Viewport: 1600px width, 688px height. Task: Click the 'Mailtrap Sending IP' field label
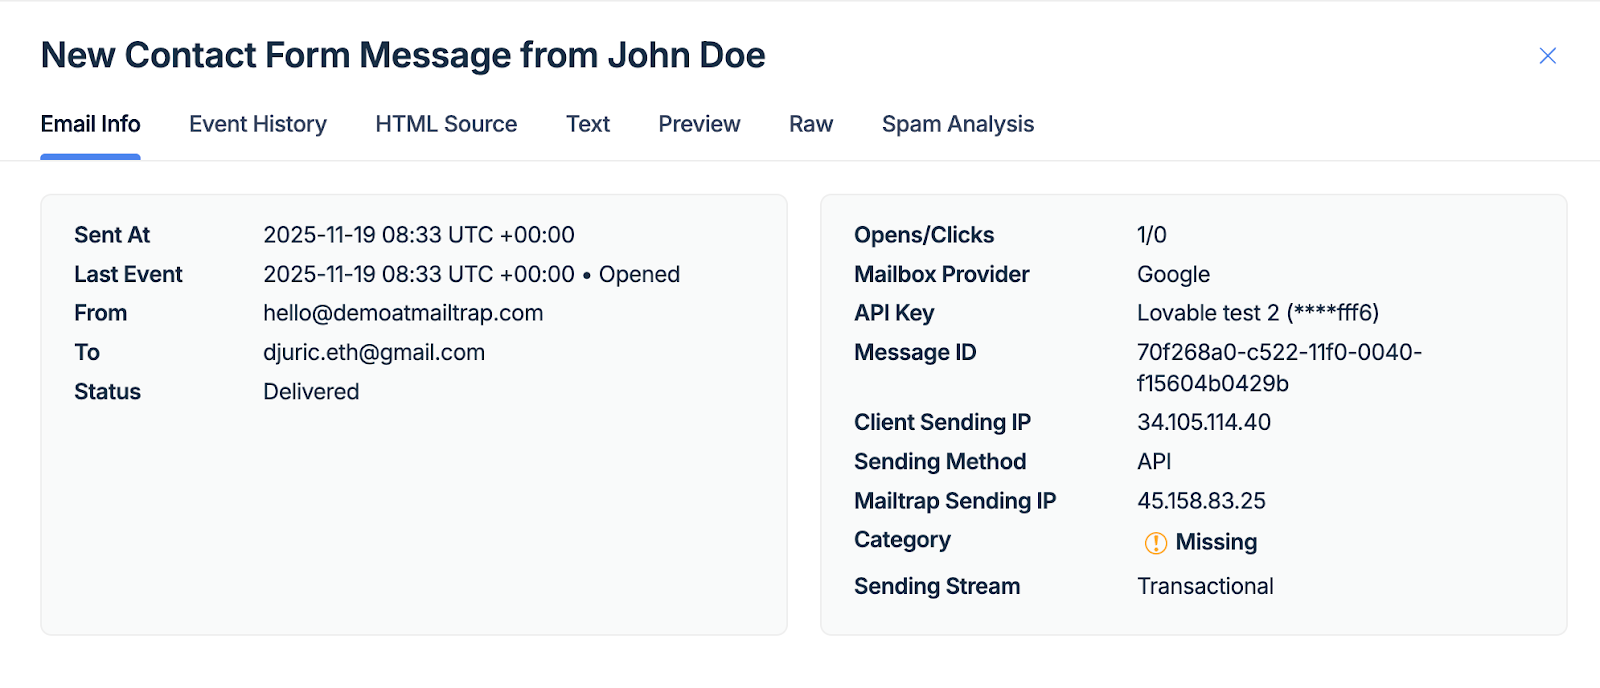(x=955, y=500)
